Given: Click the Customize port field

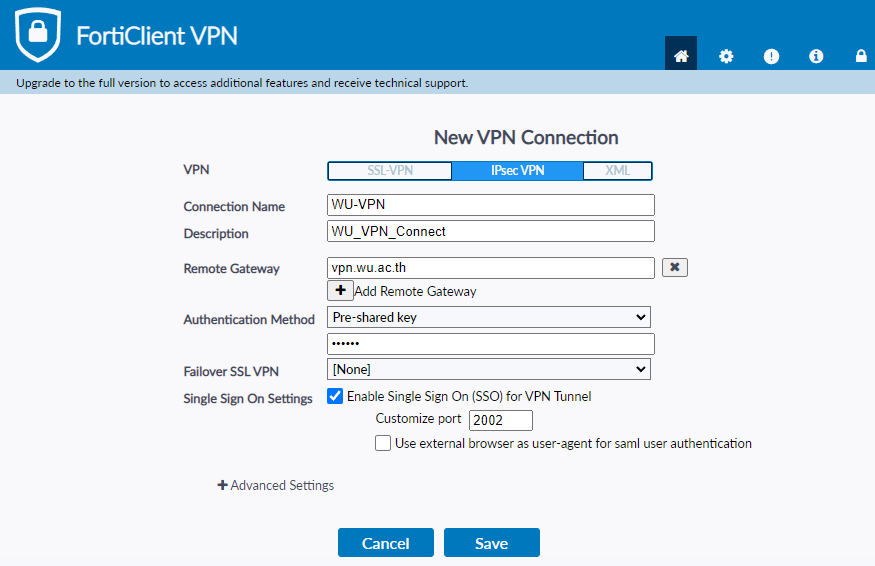Looking at the screenshot, I should point(500,420).
